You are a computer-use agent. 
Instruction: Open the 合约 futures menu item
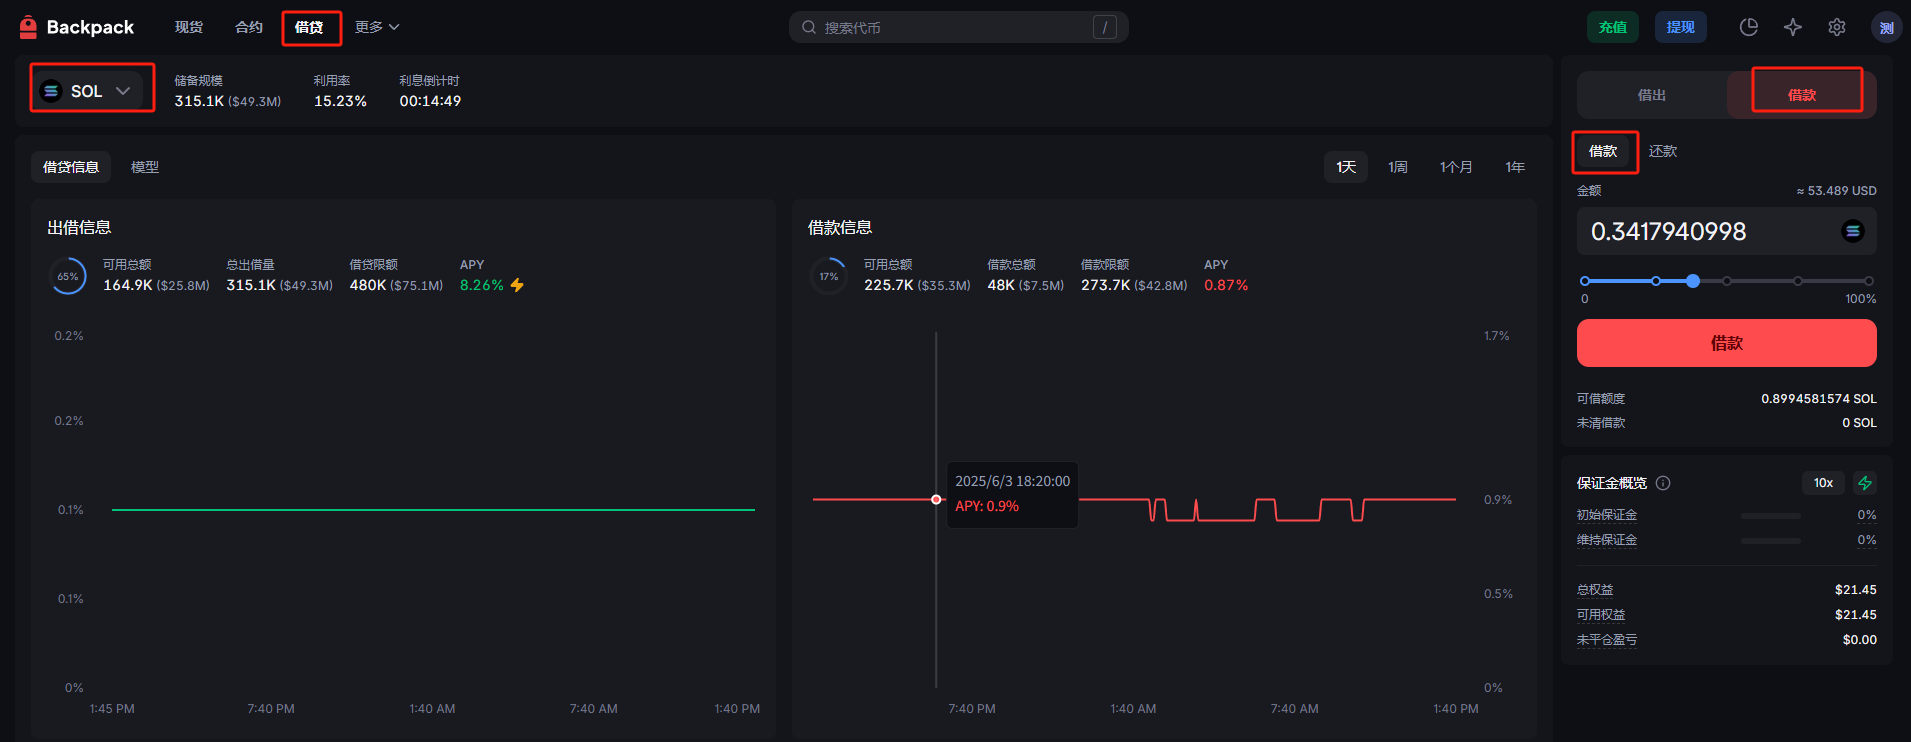[x=248, y=27]
